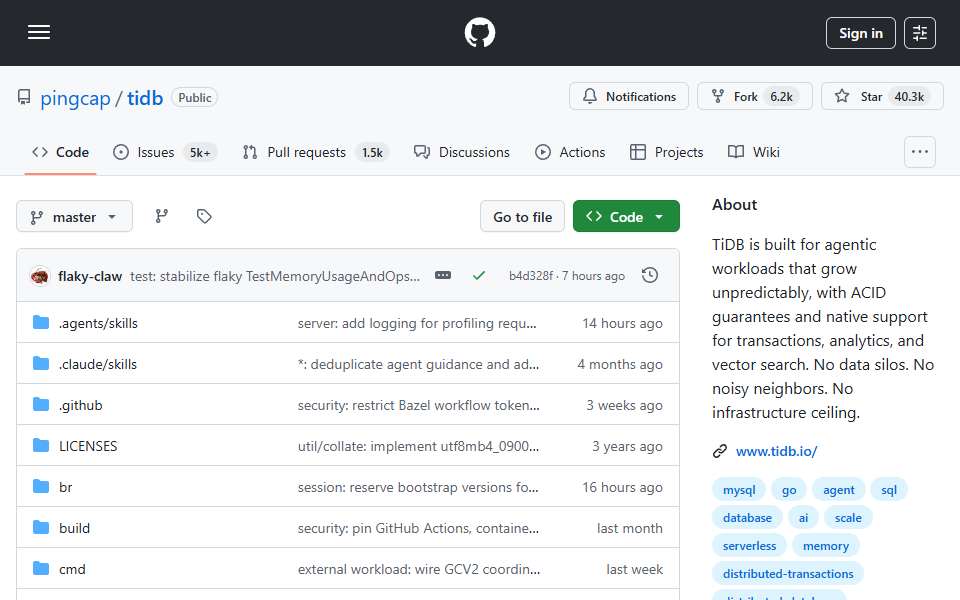Open the Discussions tab
This screenshot has height=600, width=960.
462,152
